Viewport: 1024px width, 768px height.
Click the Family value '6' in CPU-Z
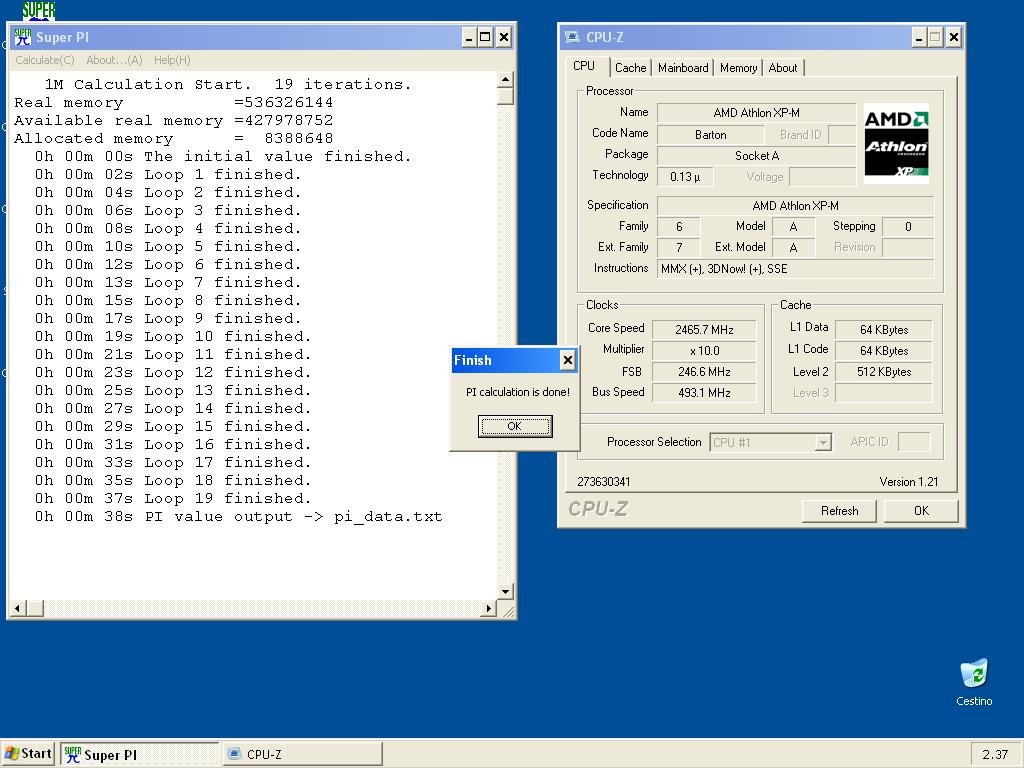pyautogui.click(x=679, y=227)
